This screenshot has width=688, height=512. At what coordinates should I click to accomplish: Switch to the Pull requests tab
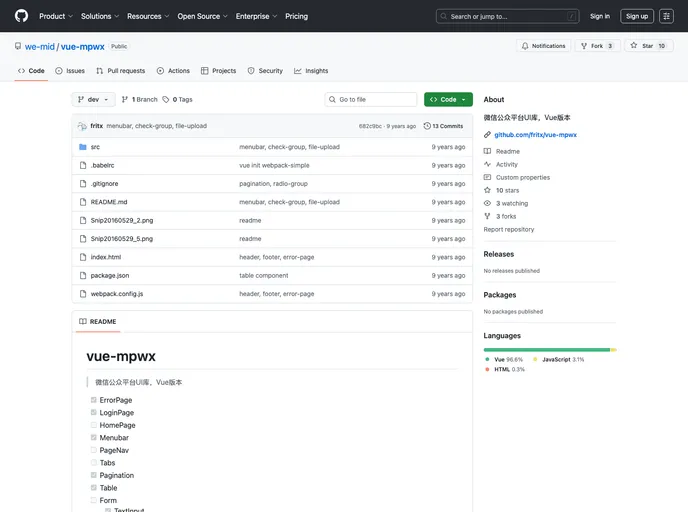pos(121,71)
